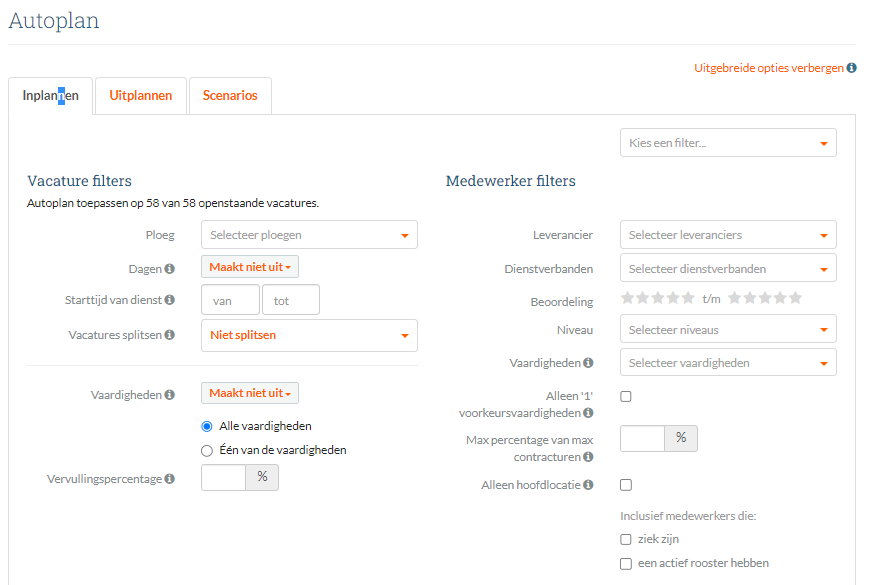
Task: Click the Dagen 'Maakt niet uit' button
Action: point(250,267)
